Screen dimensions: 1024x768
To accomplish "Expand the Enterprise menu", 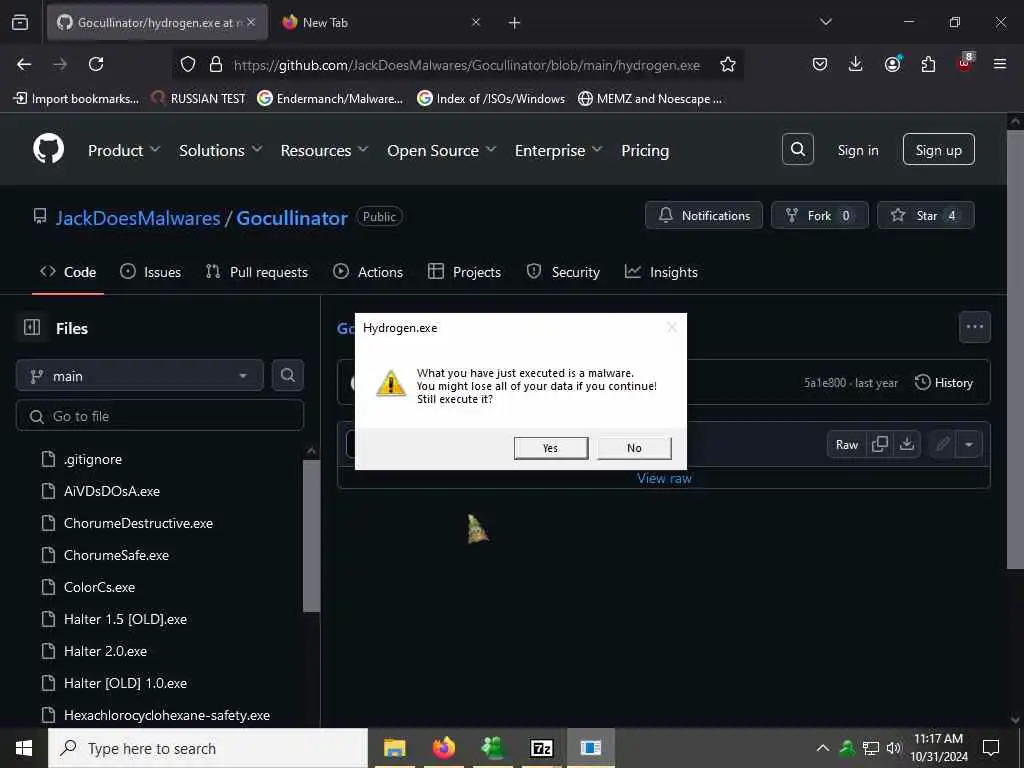I will coord(558,151).
